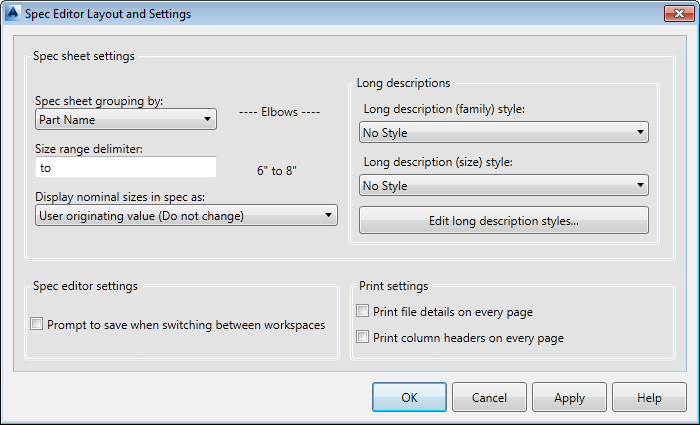Open Long description (size) style dropdown
Image resolution: width=700 pixels, height=425 pixels.
tap(504, 185)
